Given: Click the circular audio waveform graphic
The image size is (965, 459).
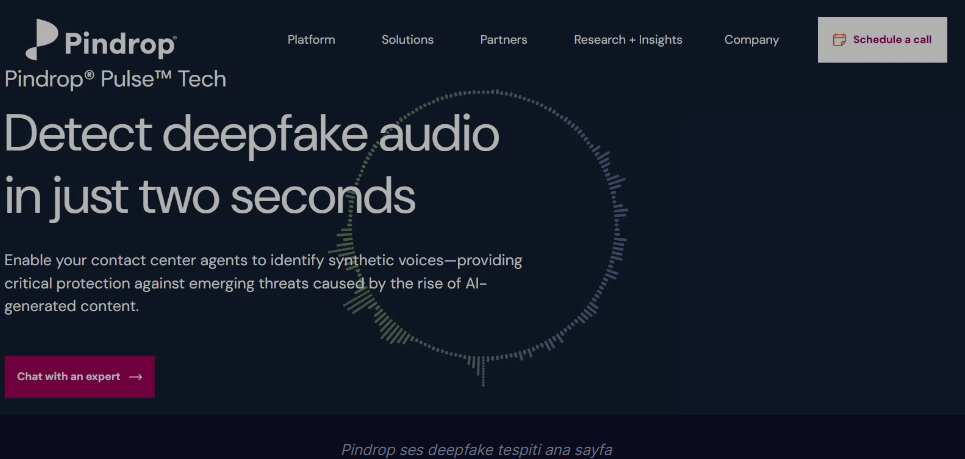Looking at the screenshot, I should pyautogui.click(x=480, y=237).
